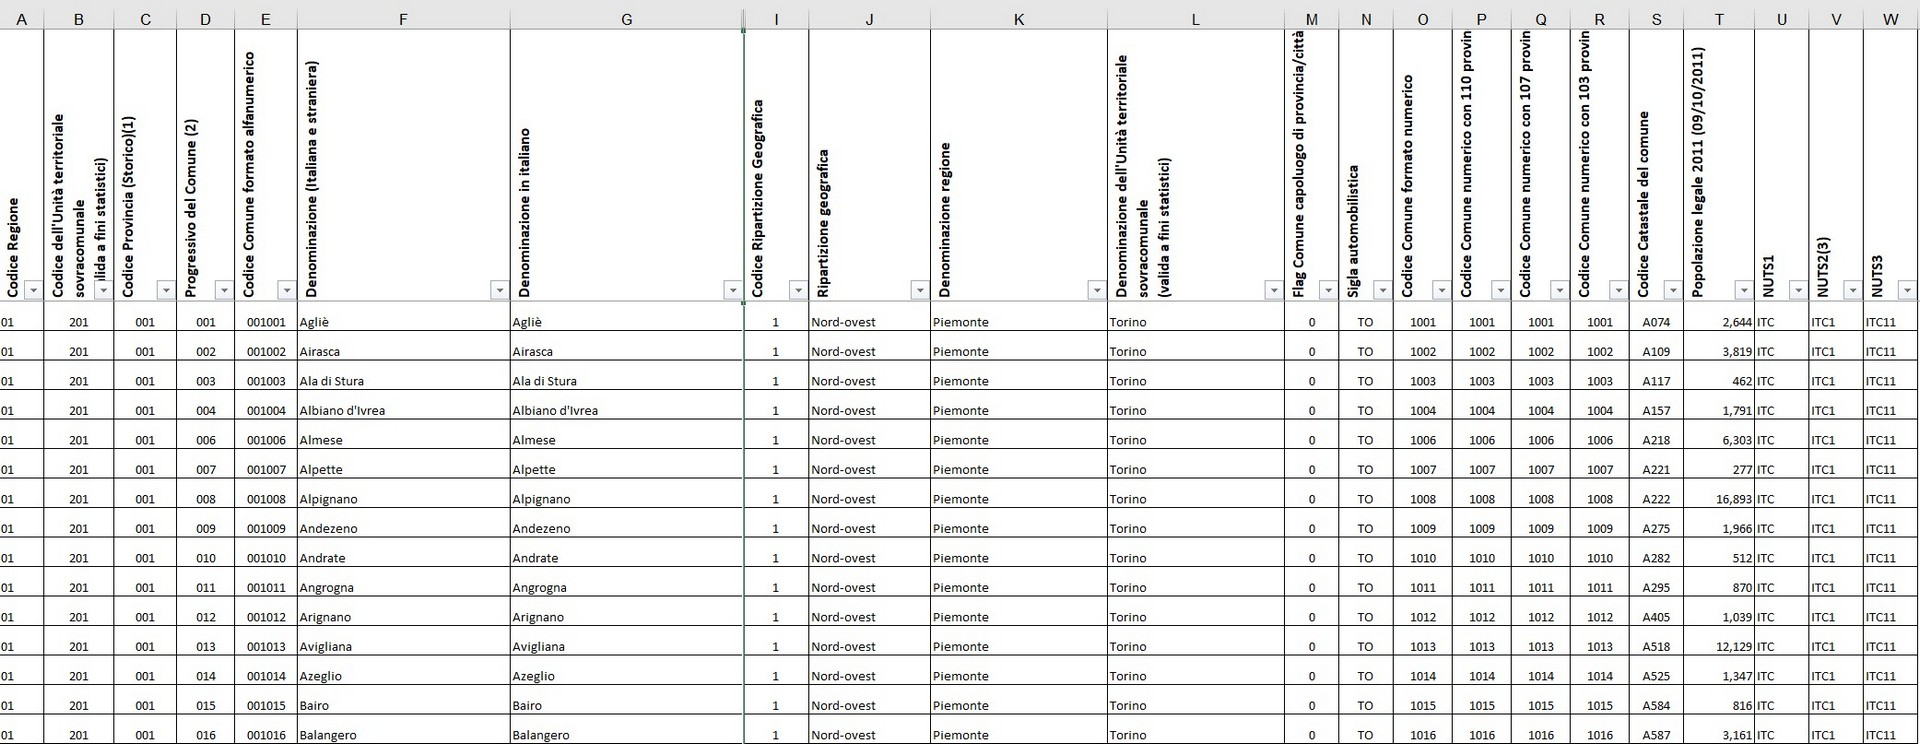
Task: Select column F header
Action: (403, 19)
